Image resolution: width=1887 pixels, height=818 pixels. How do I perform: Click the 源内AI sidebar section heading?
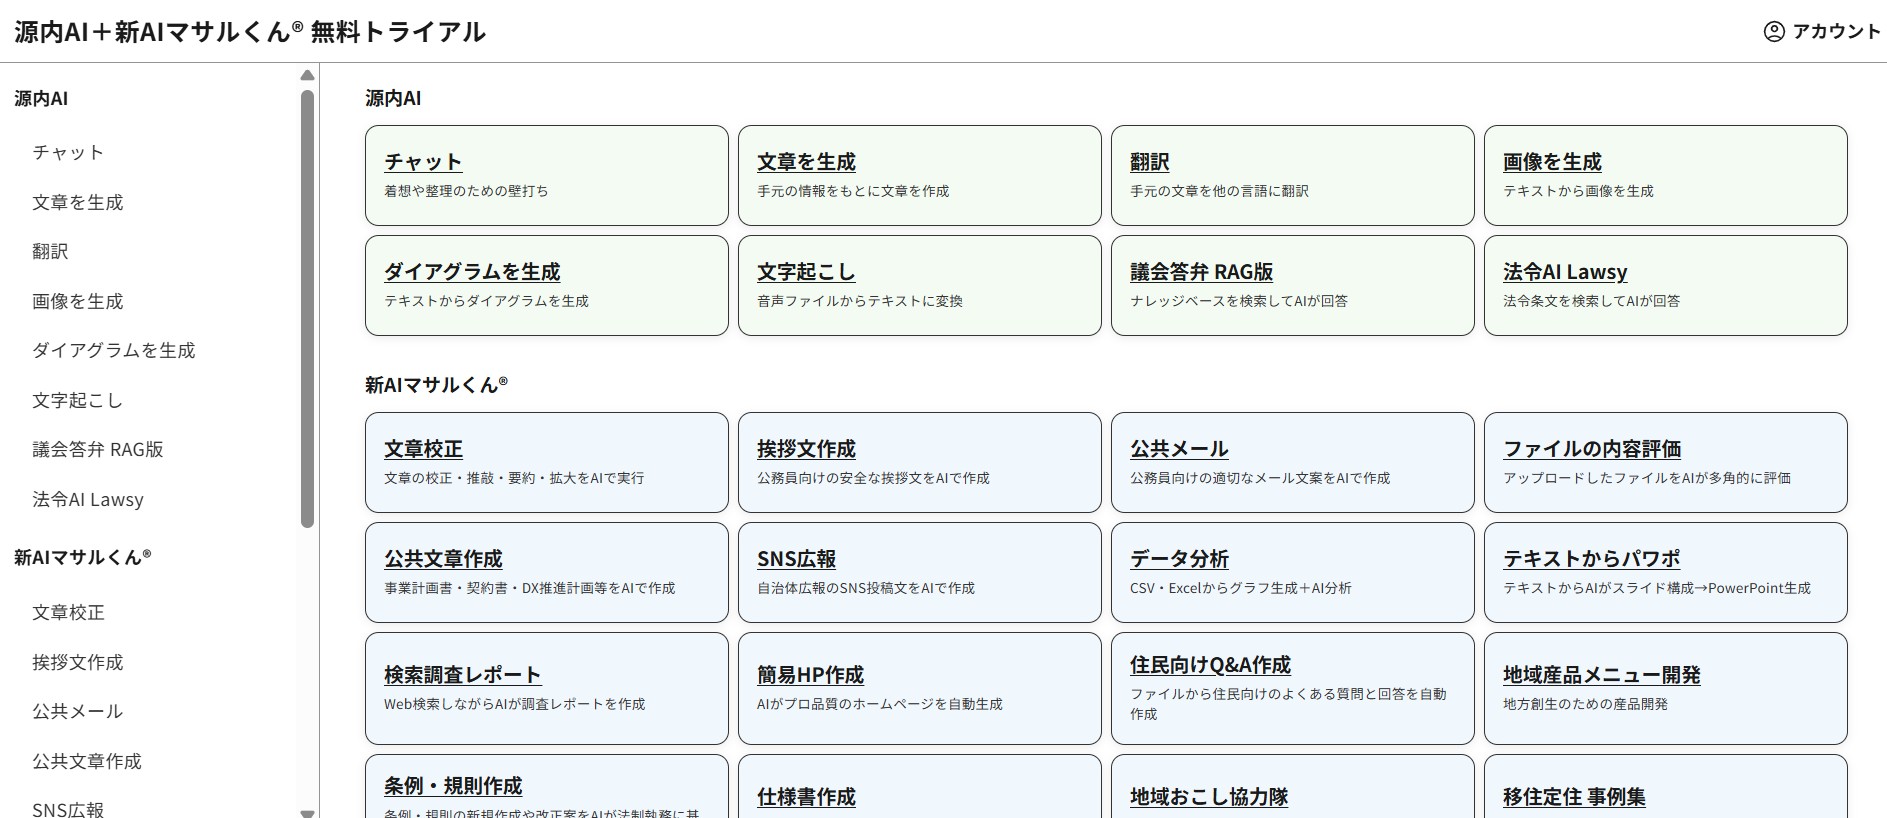(x=41, y=99)
